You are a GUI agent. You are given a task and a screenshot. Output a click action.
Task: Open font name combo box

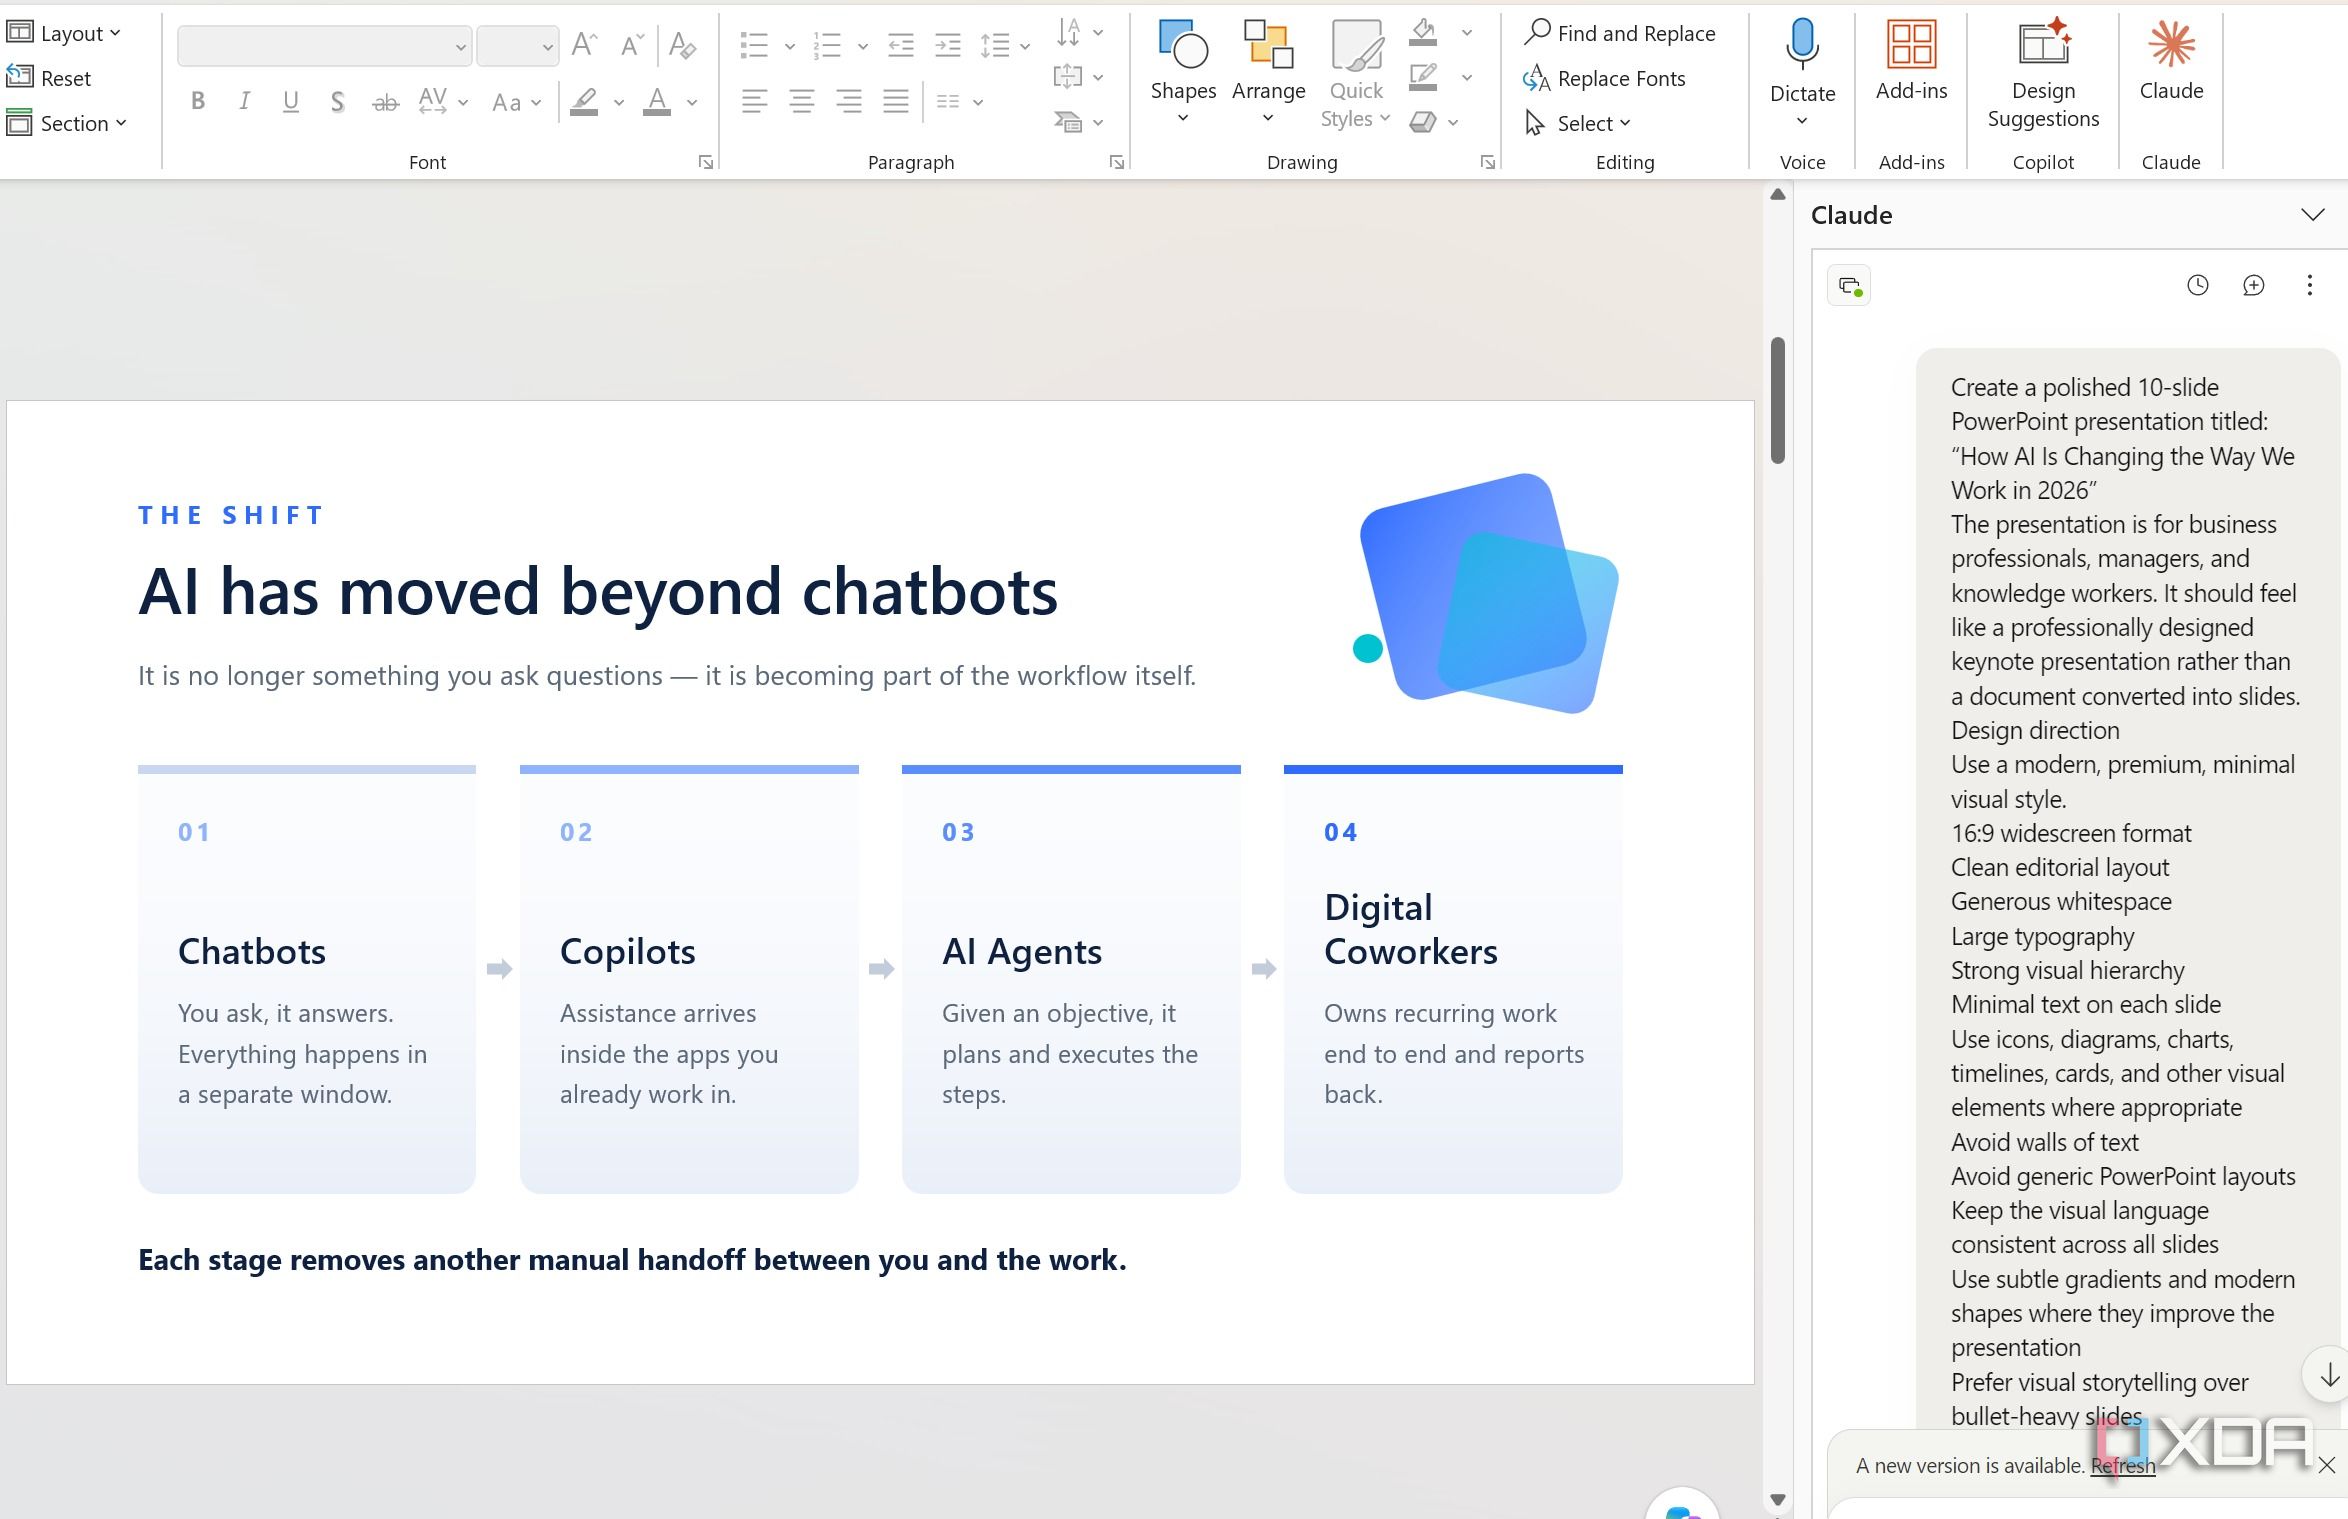324,46
